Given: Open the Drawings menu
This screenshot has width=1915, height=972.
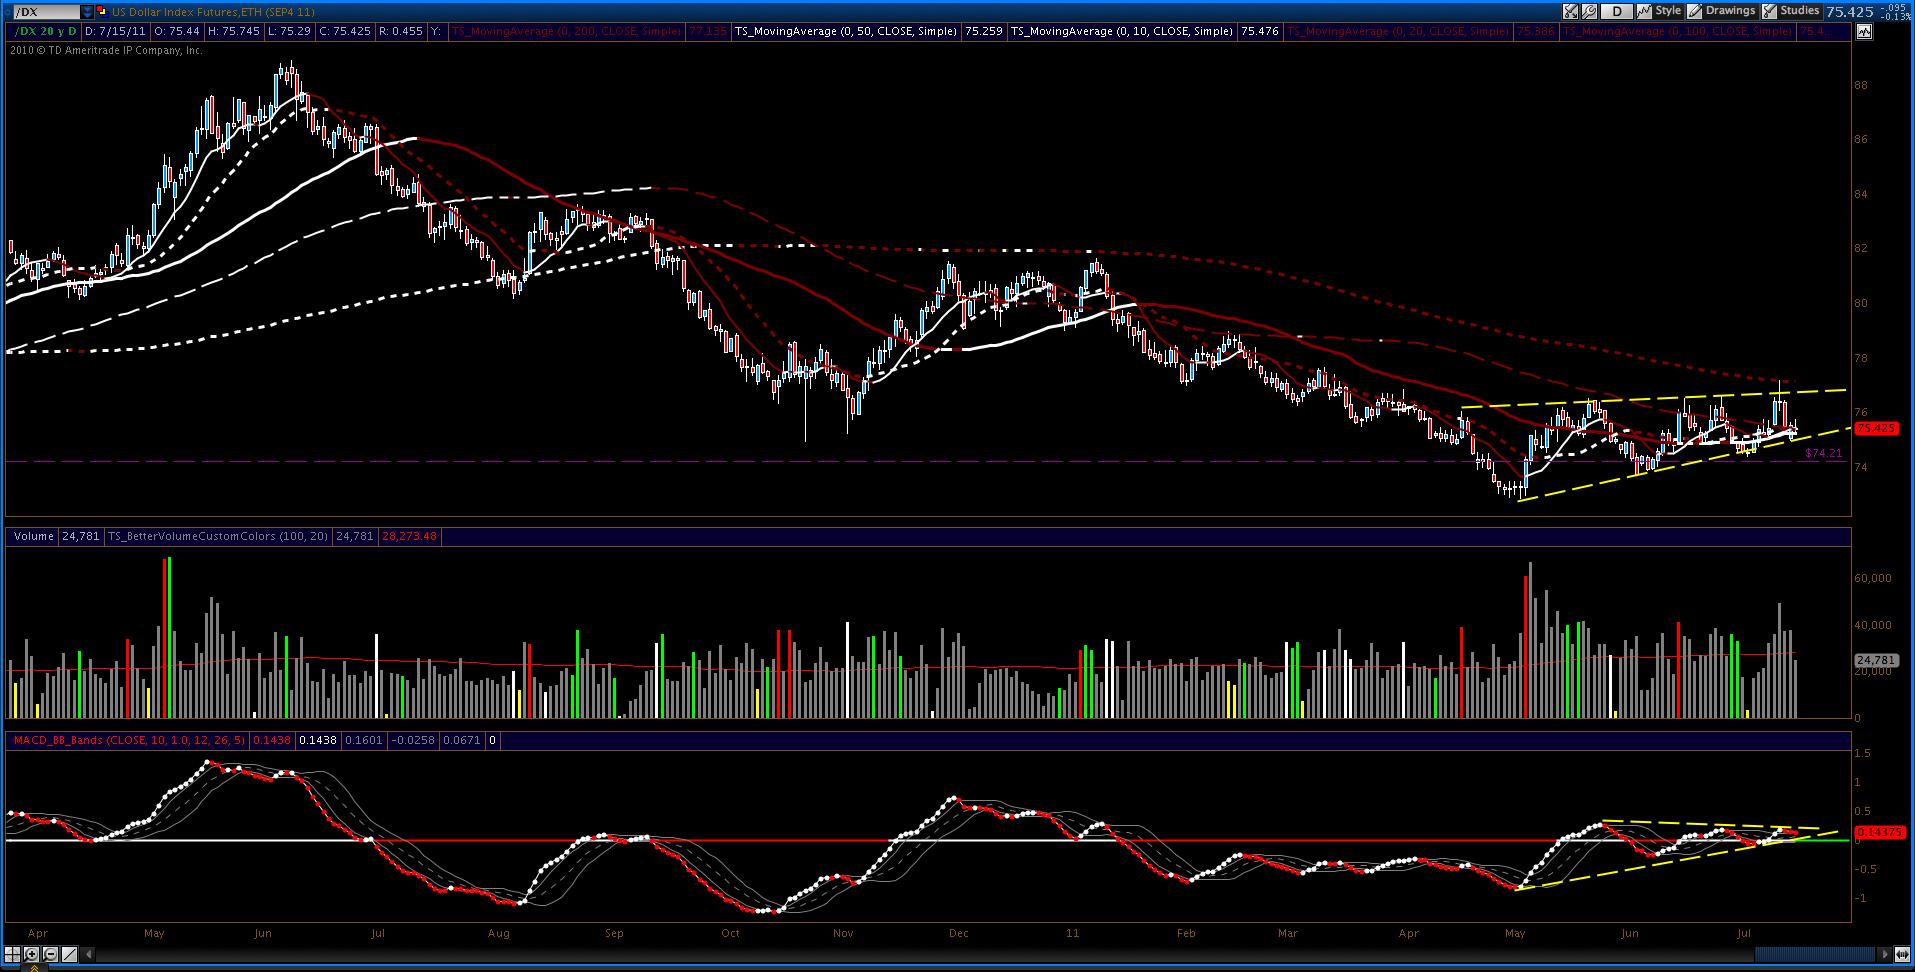Looking at the screenshot, I should tap(1722, 11).
